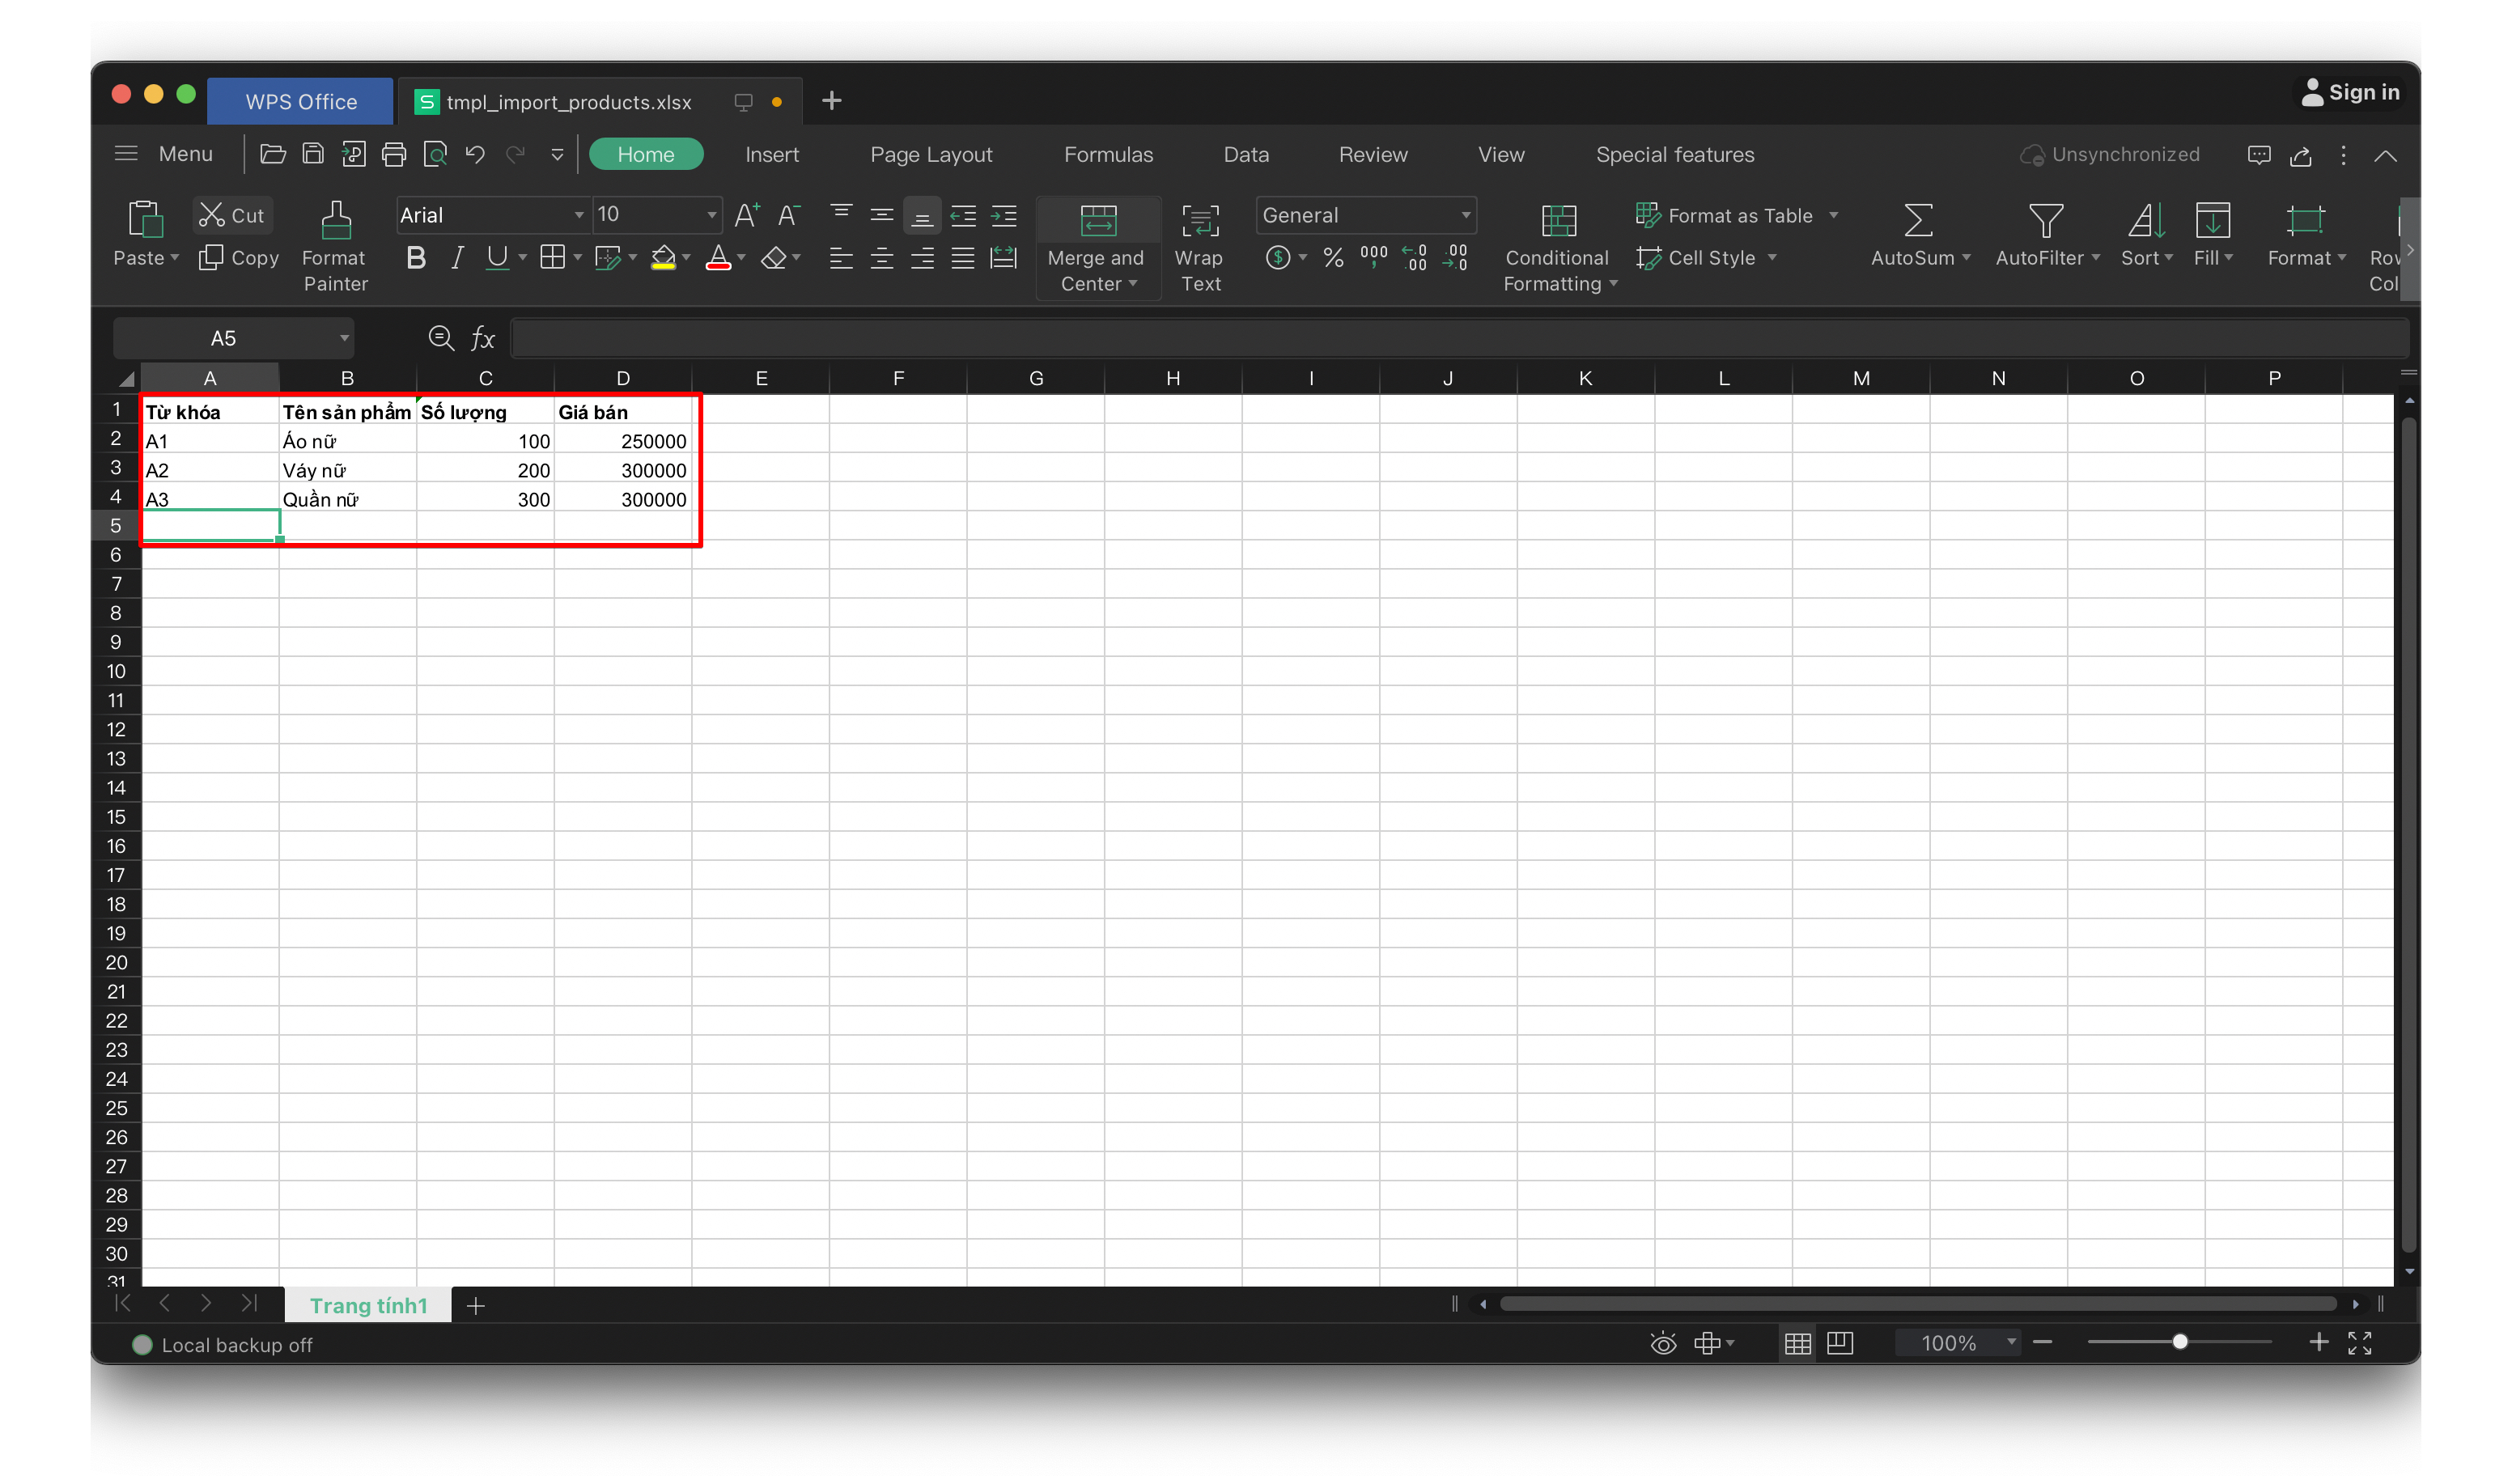Toggle bold formatting
Viewport: 2512px width, 1484px height.
pos(416,258)
